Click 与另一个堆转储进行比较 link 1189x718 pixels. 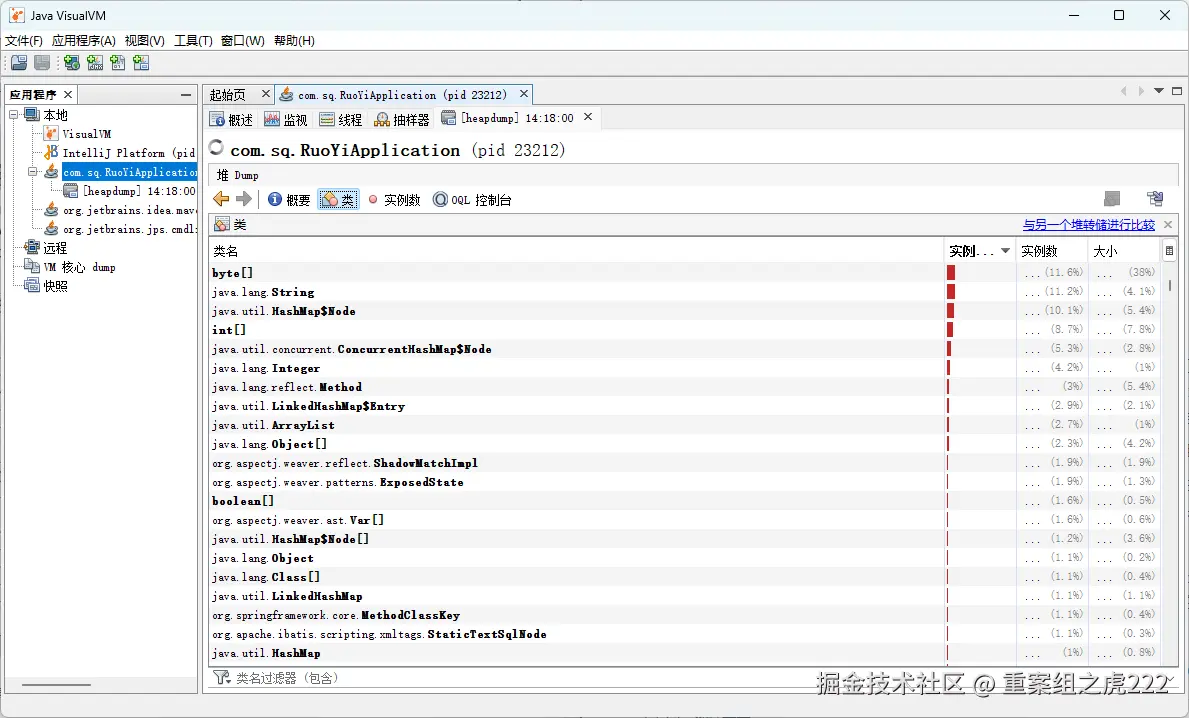(x=1088, y=224)
